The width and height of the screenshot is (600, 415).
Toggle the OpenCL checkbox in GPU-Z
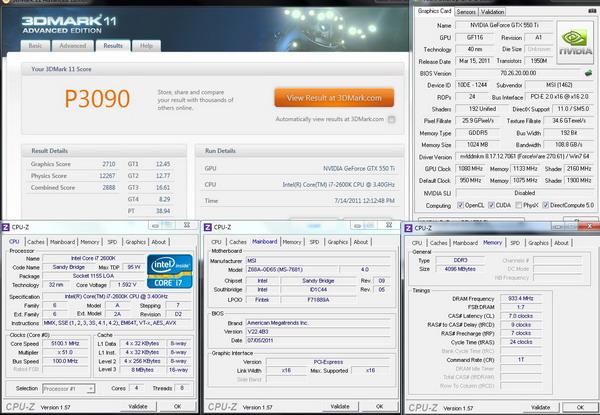(x=460, y=205)
